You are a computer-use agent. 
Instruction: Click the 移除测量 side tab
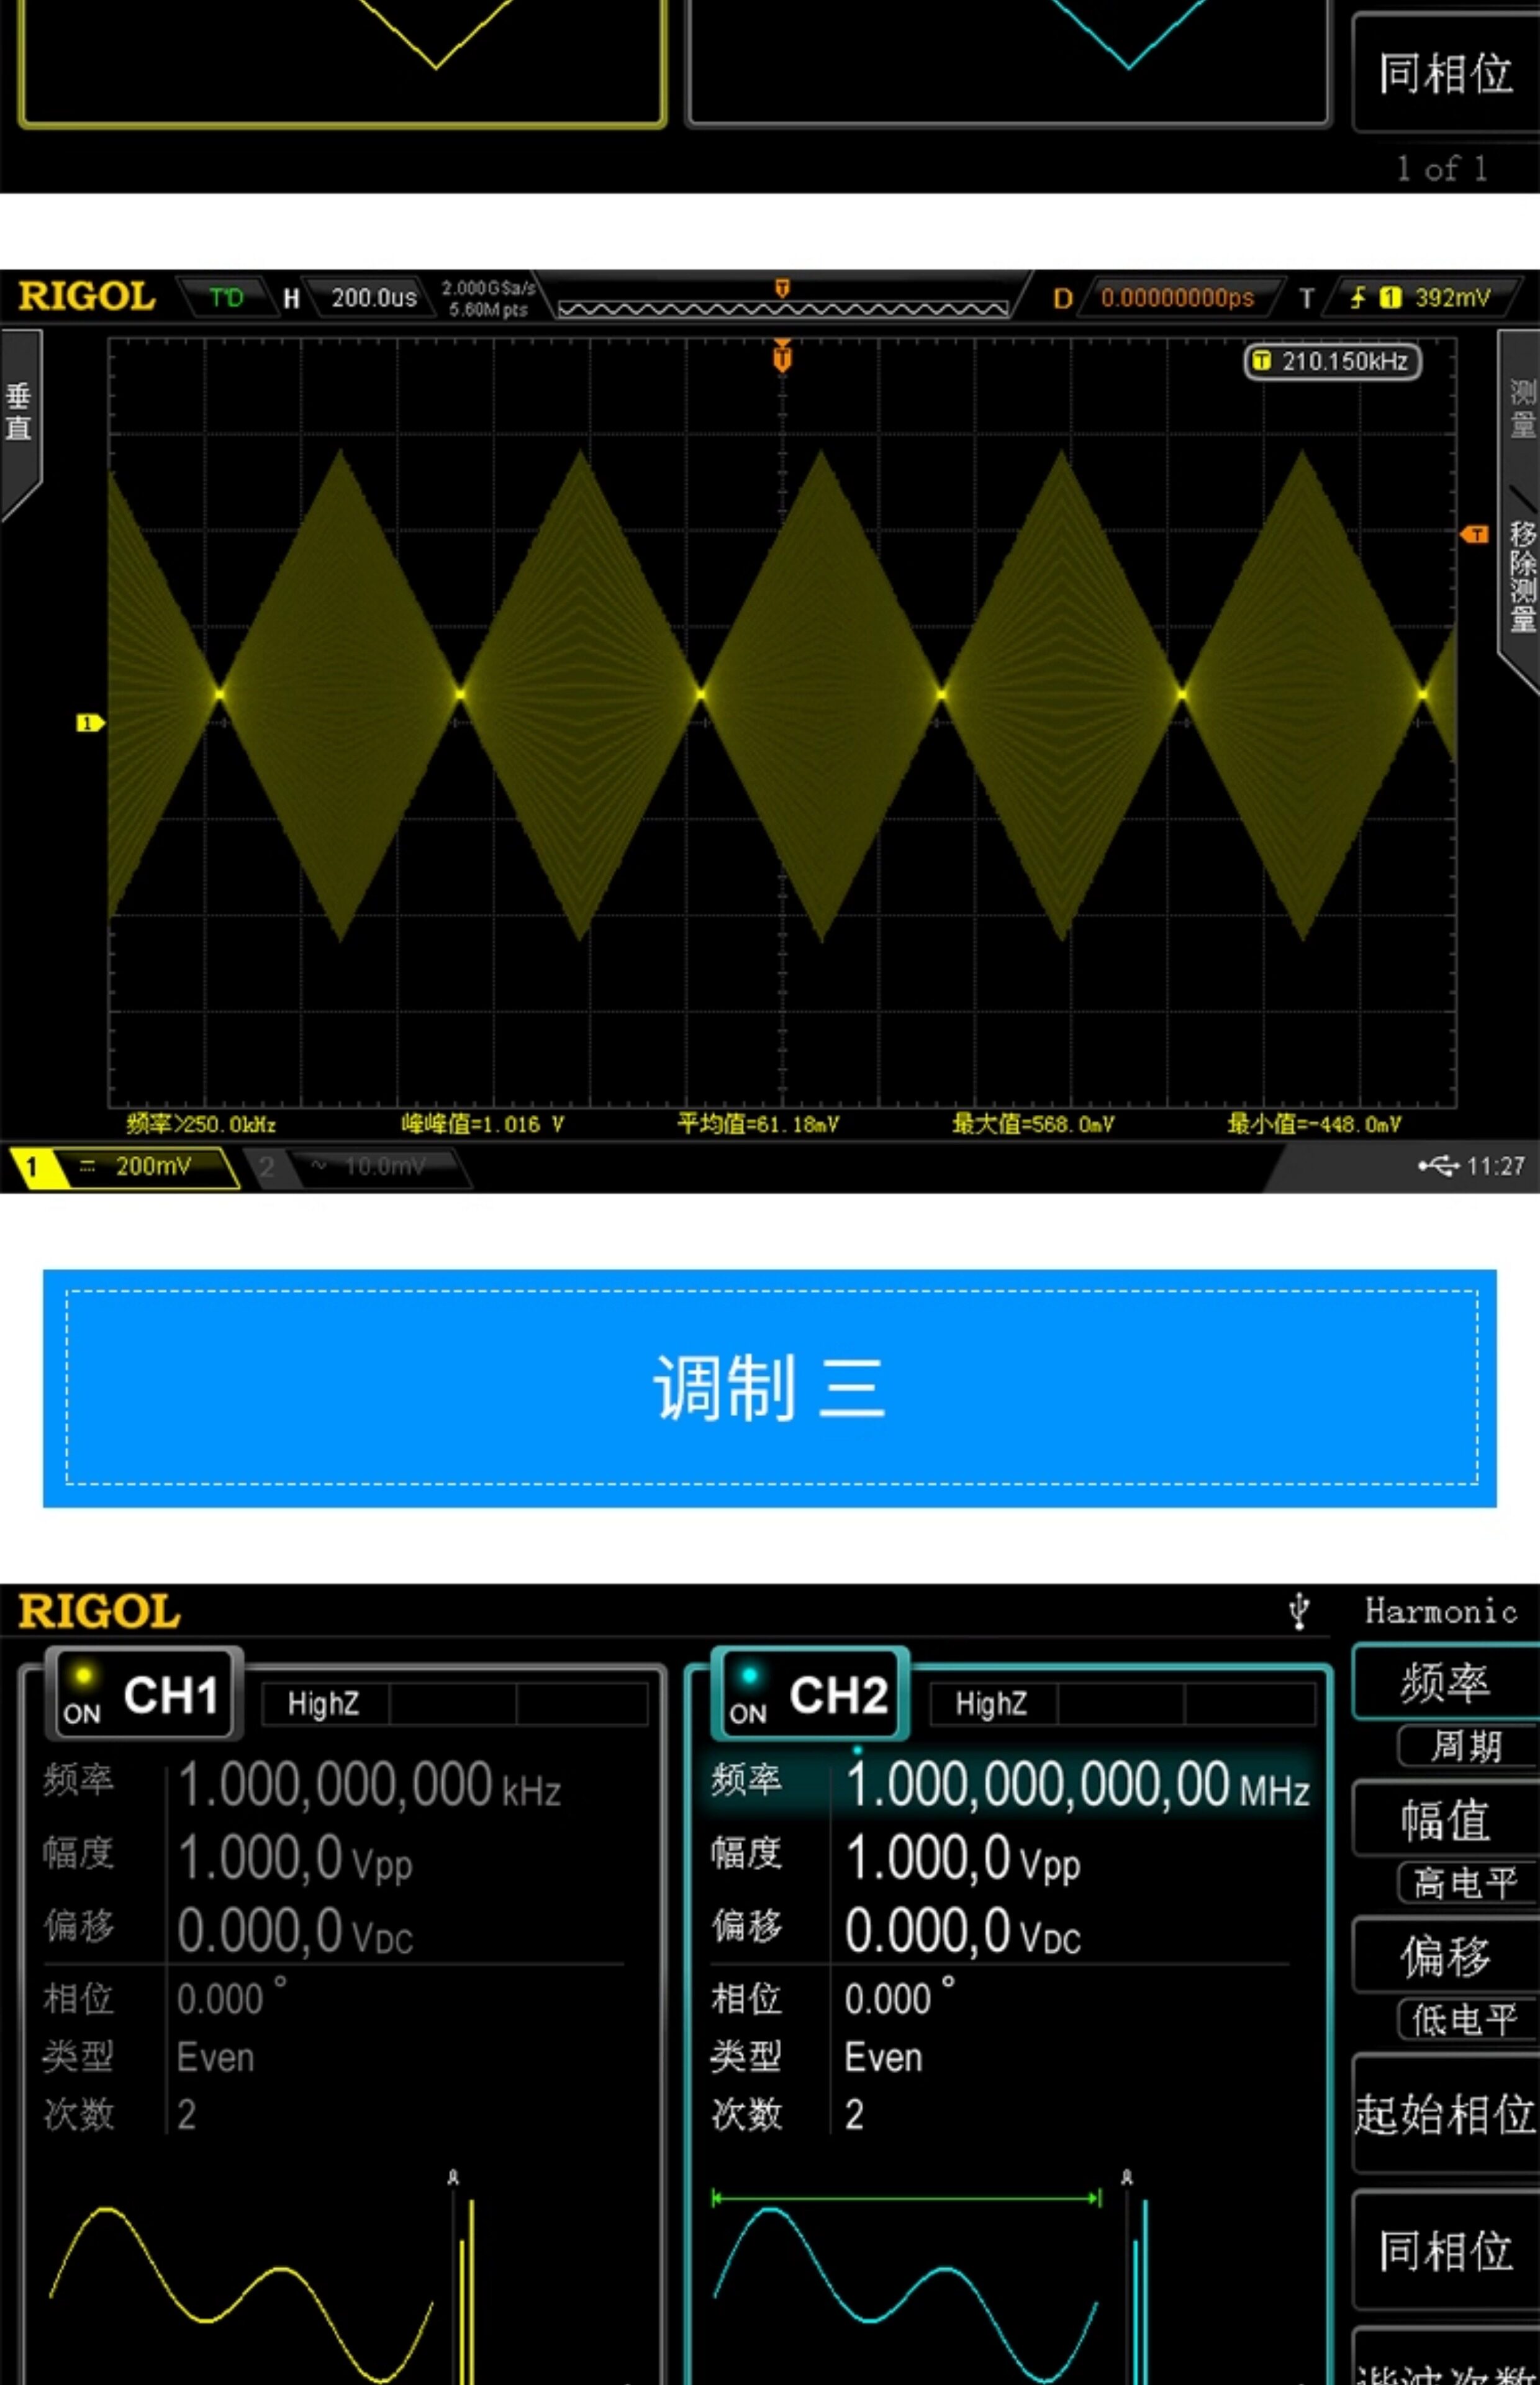tap(1521, 577)
